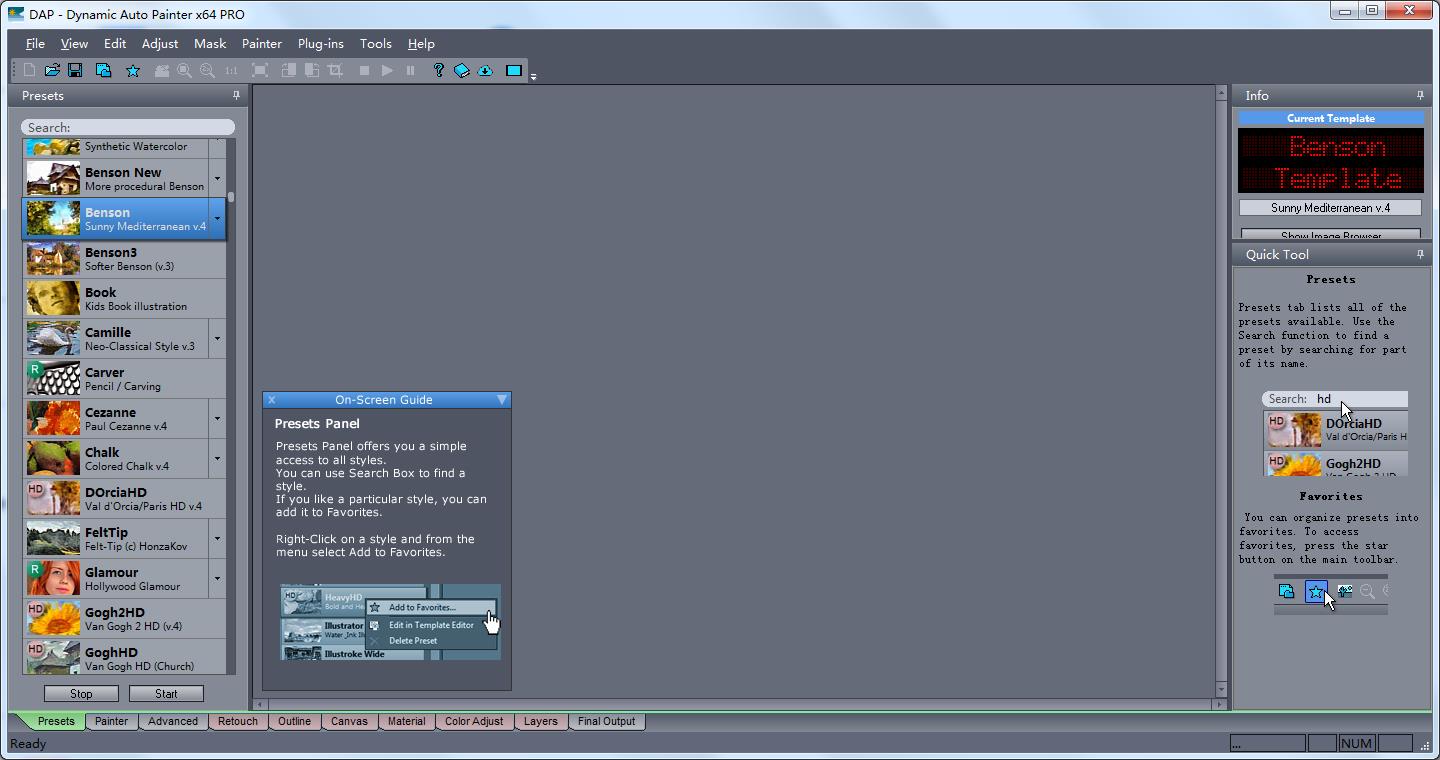1440x760 pixels.
Task: Click the Stop button below presets
Action: click(81, 693)
